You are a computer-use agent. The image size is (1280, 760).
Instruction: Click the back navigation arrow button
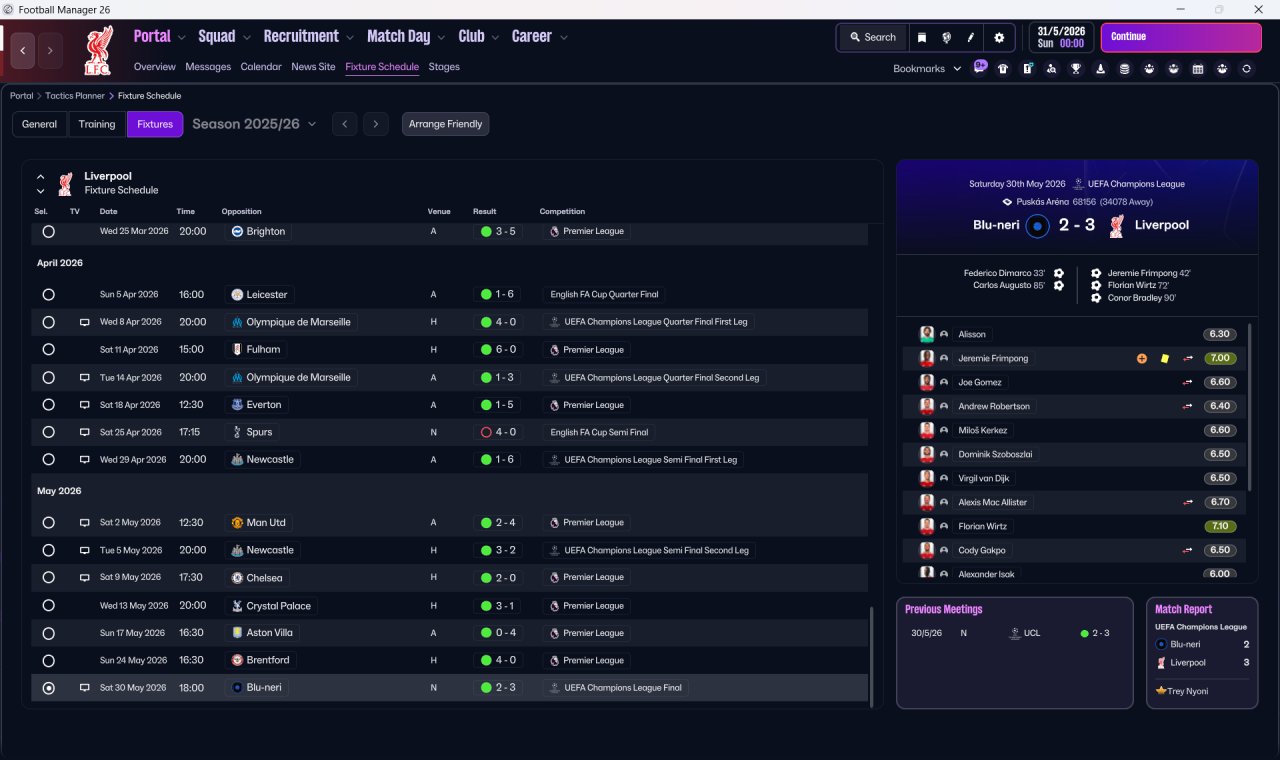point(23,50)
